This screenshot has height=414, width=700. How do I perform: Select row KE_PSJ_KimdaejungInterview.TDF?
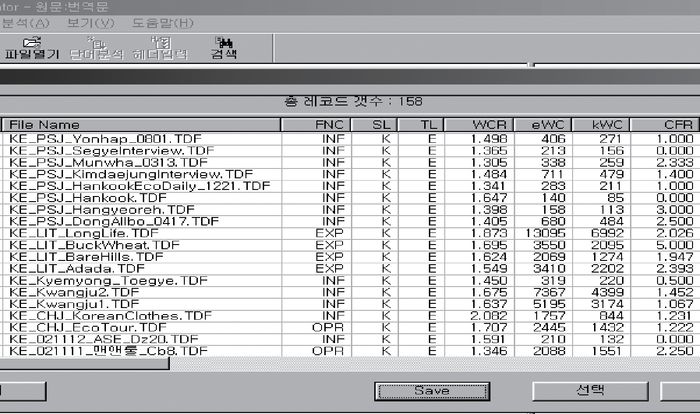(350, 174)
